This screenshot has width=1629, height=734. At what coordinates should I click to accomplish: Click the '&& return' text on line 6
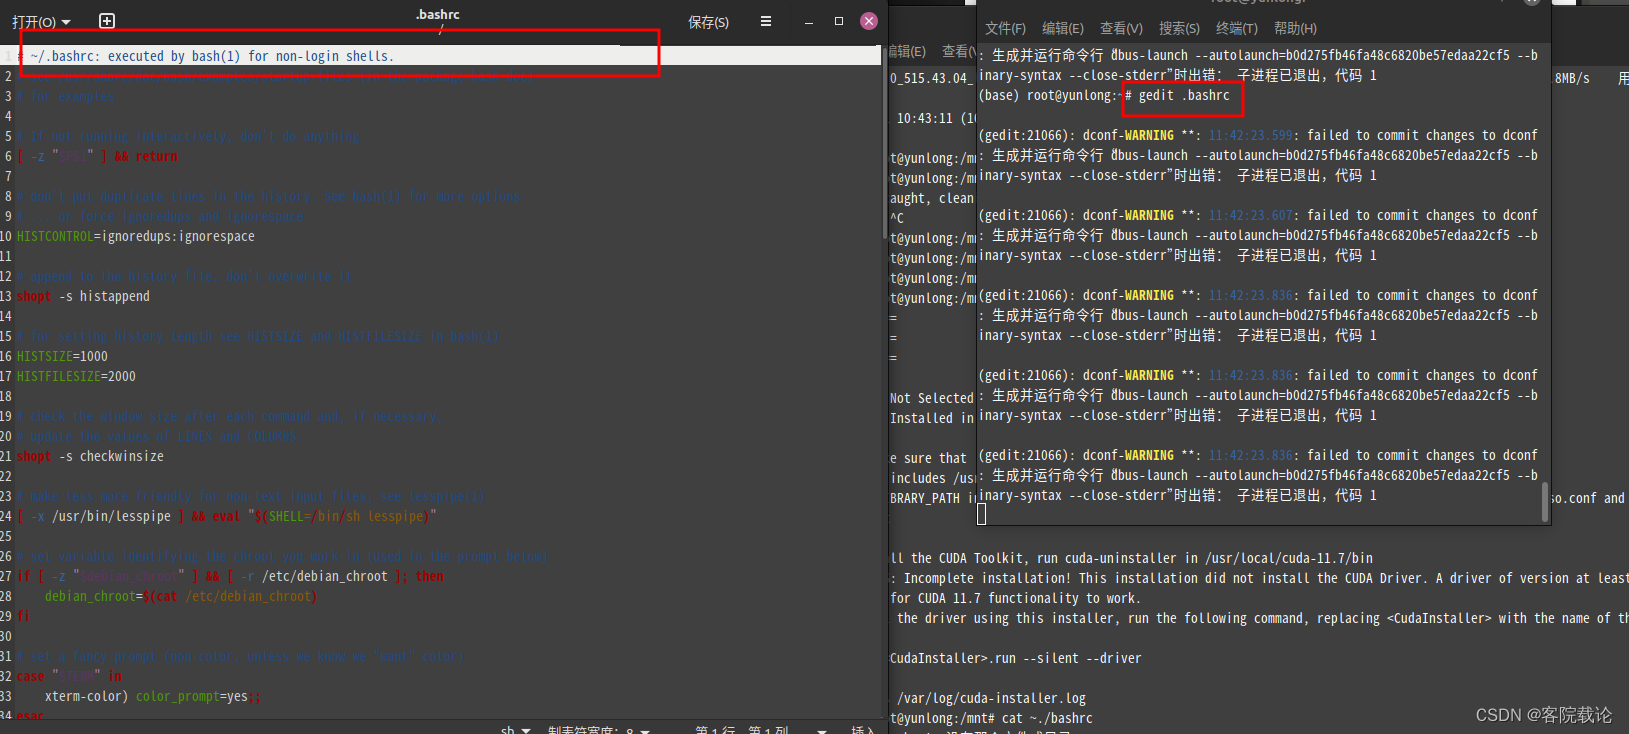coord(146,156)
